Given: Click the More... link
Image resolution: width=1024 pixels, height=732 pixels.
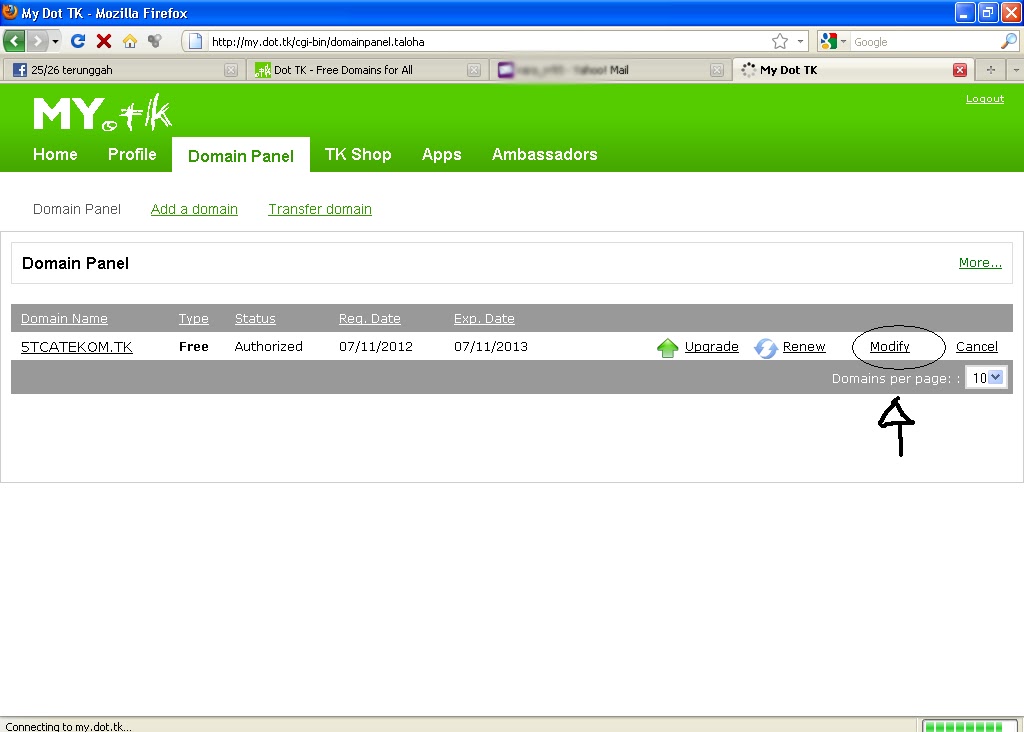Looking at the screenshot, I should [980, 263].
